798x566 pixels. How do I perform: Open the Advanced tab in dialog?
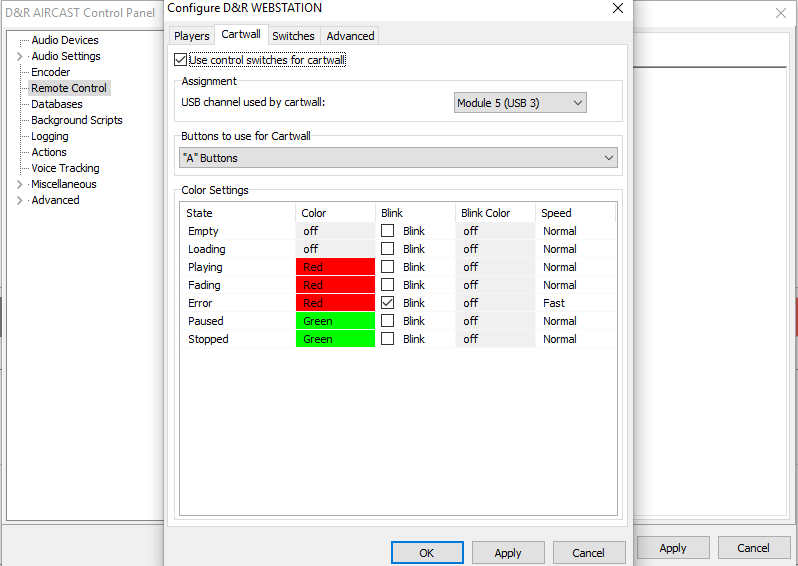(x=350, y=36)
